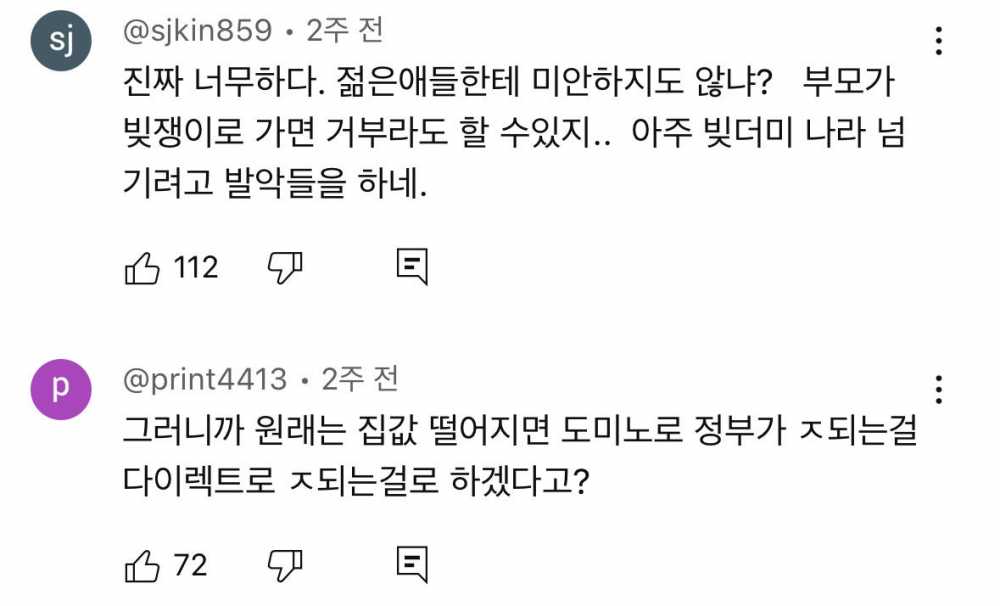Dislike the comment by @print4413
This screenshot has height=606, width=1000.
(x=285, y=565)
